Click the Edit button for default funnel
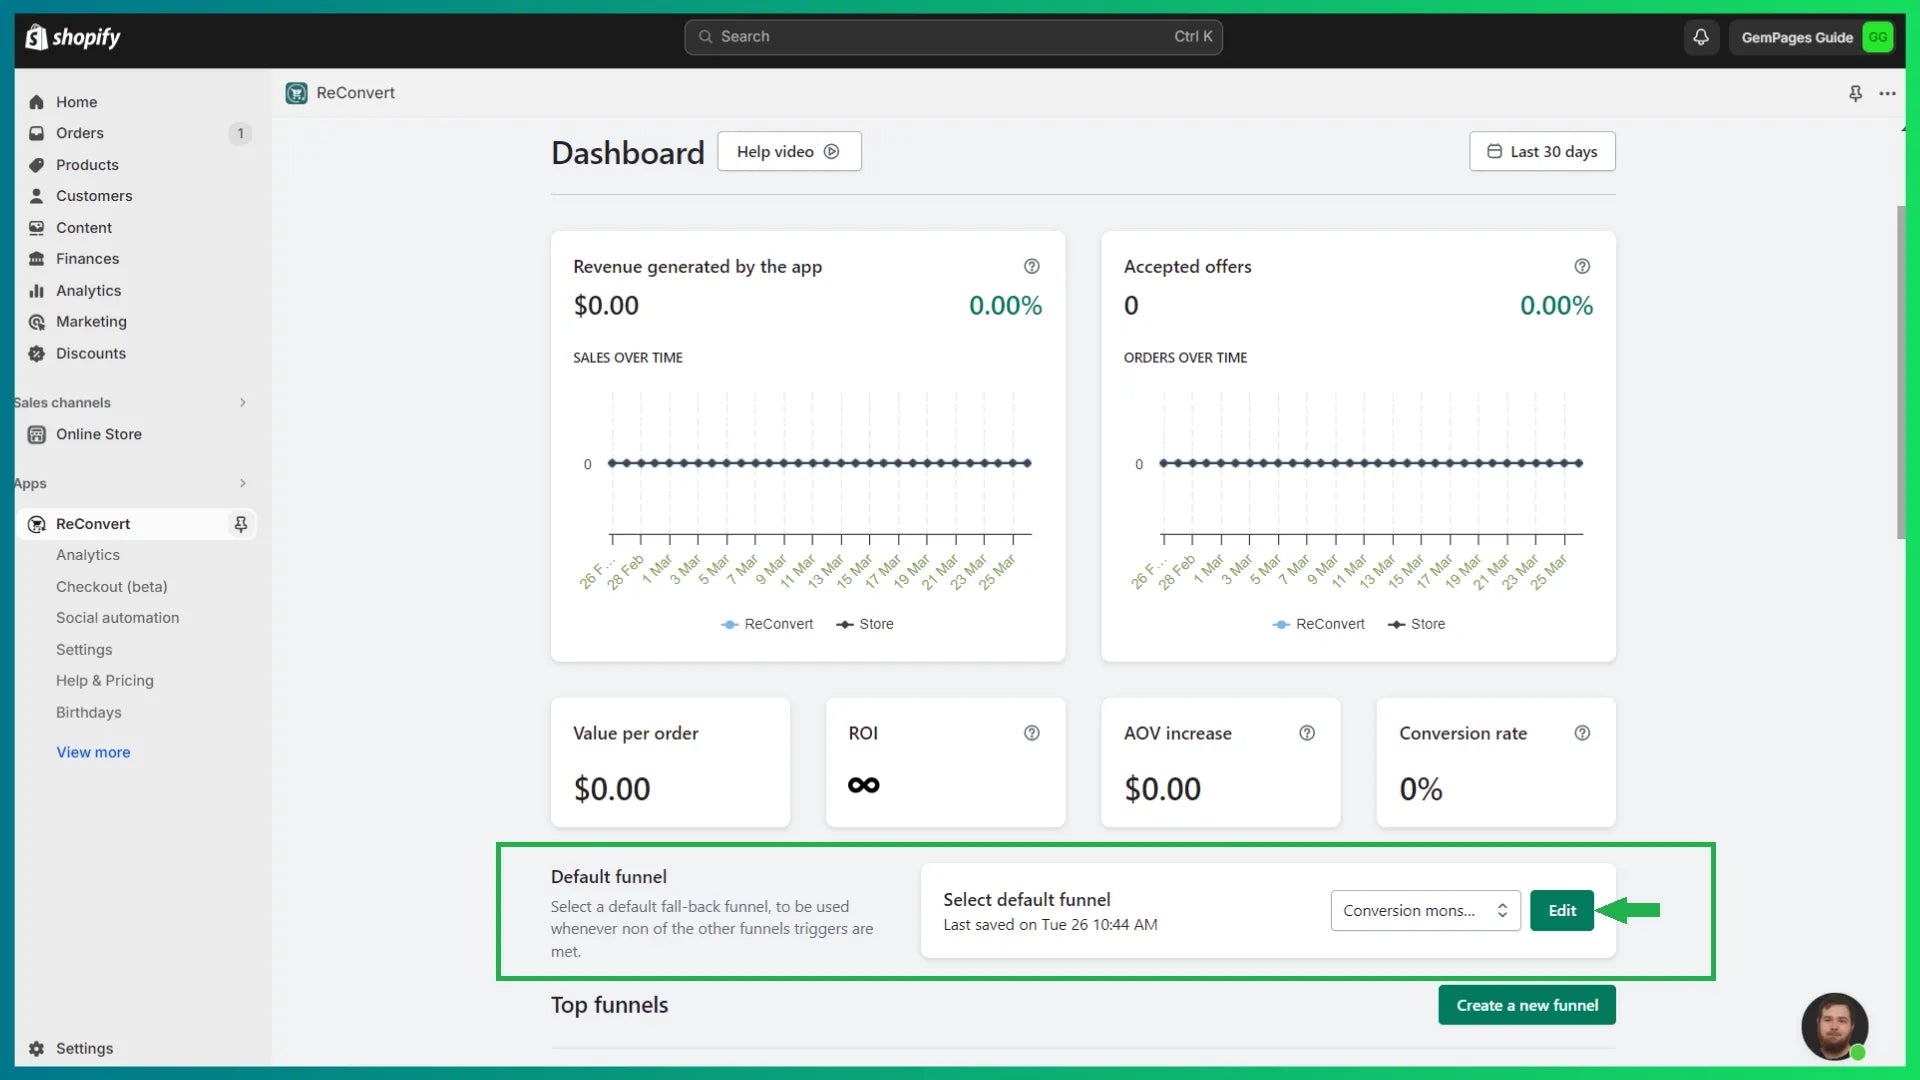 tap(1561, 910)
